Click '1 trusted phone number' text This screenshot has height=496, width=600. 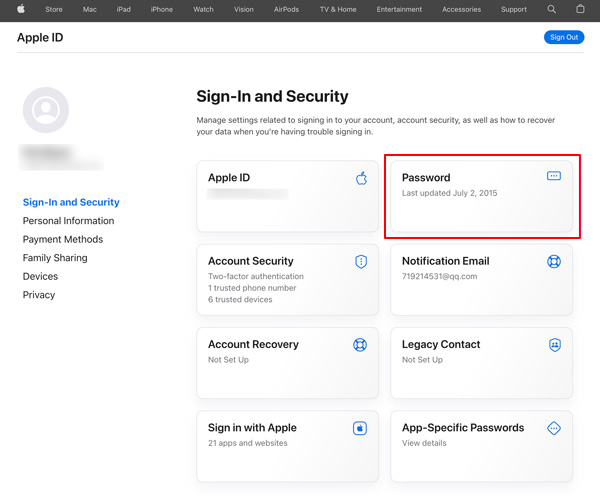pos(252,288)
